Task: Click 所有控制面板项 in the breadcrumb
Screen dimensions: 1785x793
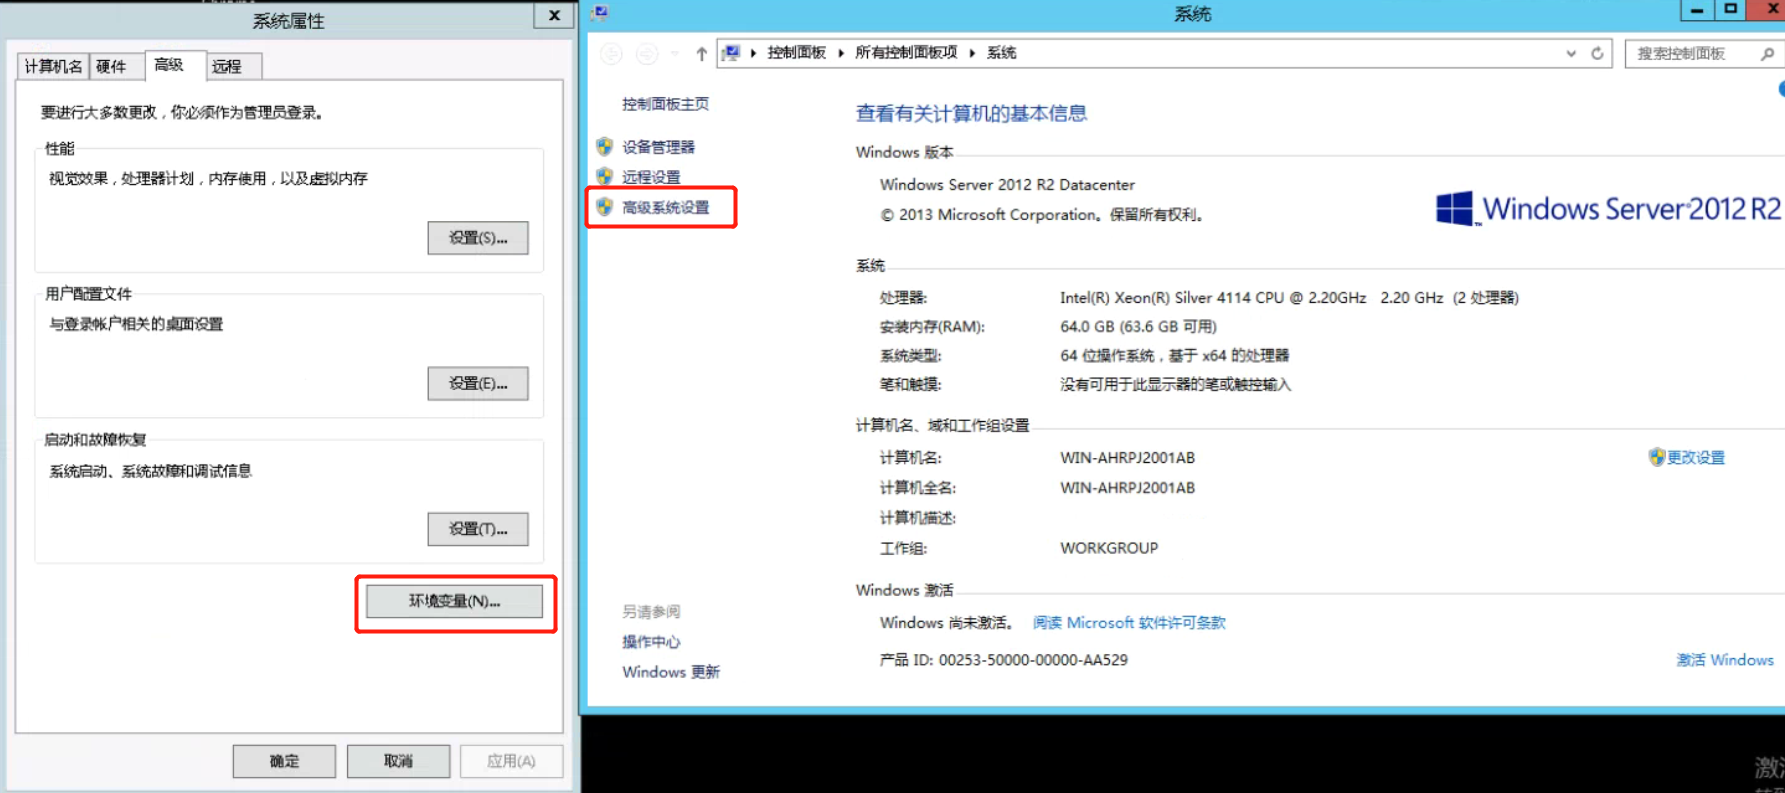Action: [906, 53]
